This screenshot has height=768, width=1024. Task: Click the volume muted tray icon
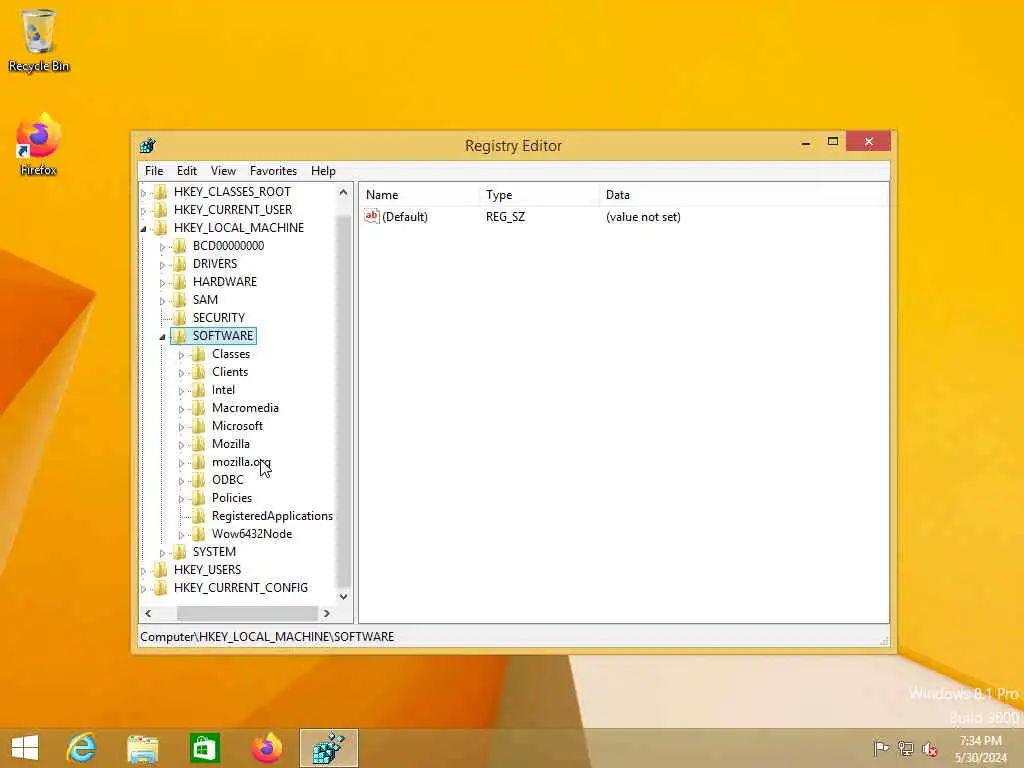(x=929, y=749)
